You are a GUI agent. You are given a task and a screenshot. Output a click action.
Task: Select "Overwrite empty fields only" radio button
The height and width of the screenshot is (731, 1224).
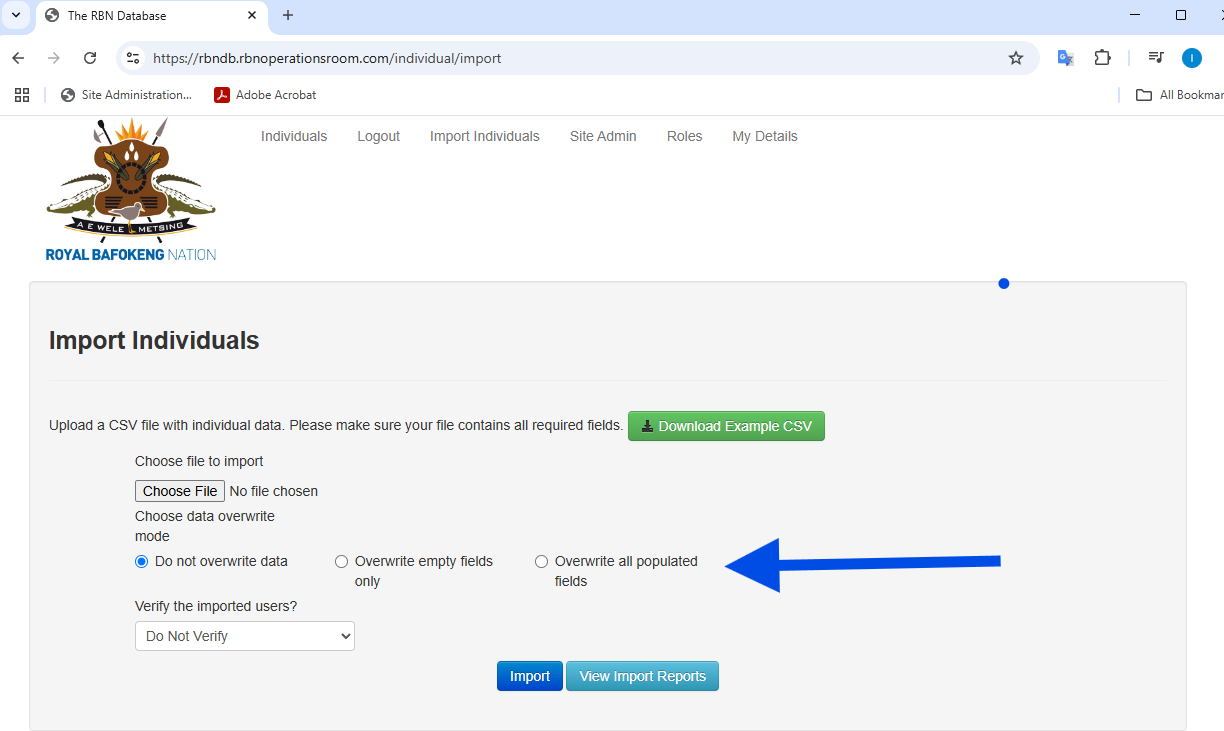tap(342, 562)
